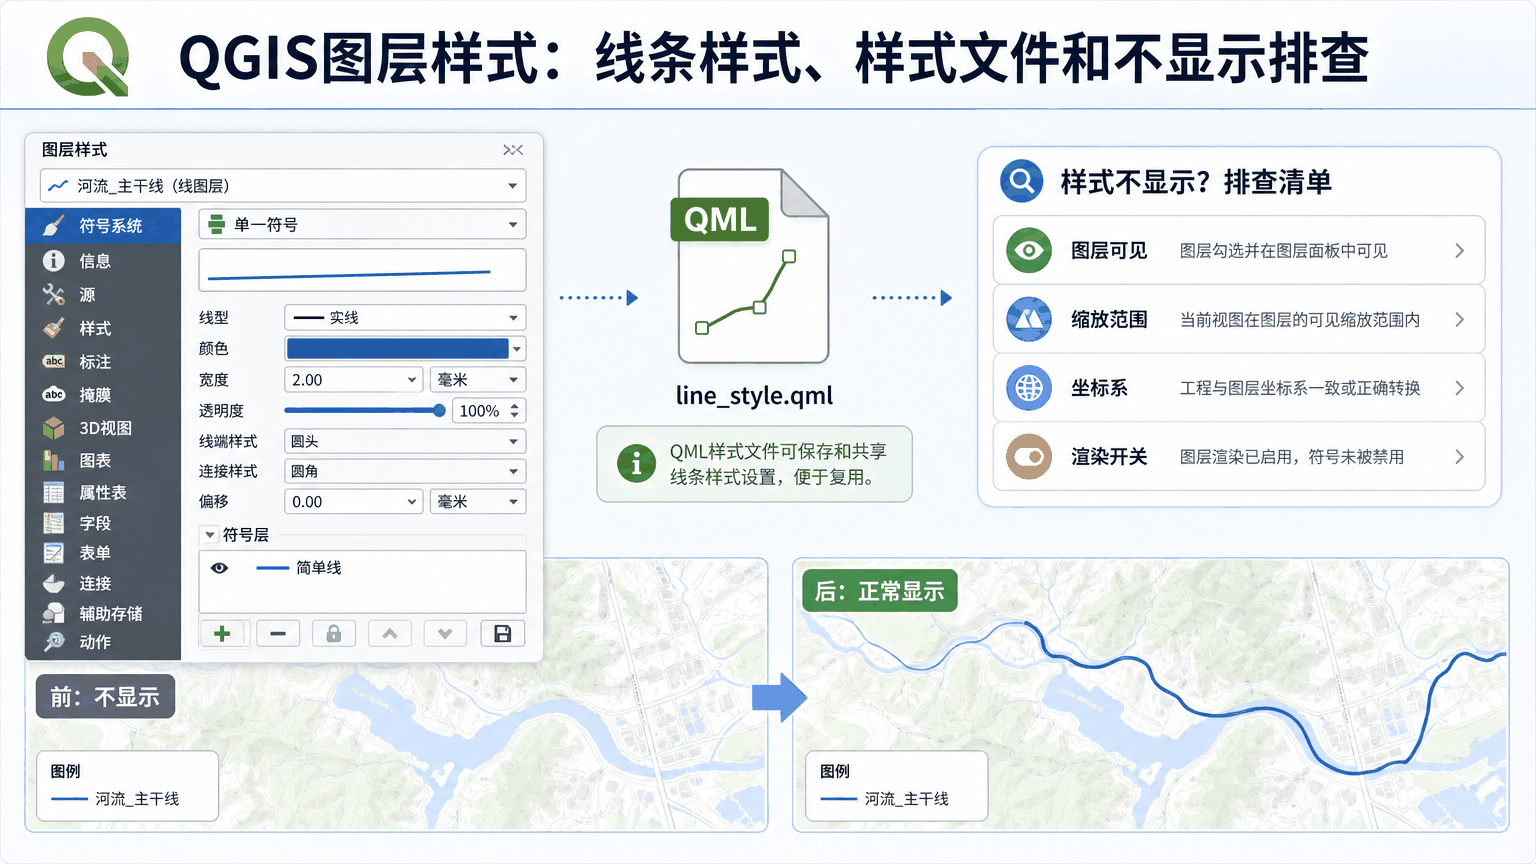Open the 单一符号 renderer dropdown
The height and width of the screenshot is (864, 1536).
point(362,224)
